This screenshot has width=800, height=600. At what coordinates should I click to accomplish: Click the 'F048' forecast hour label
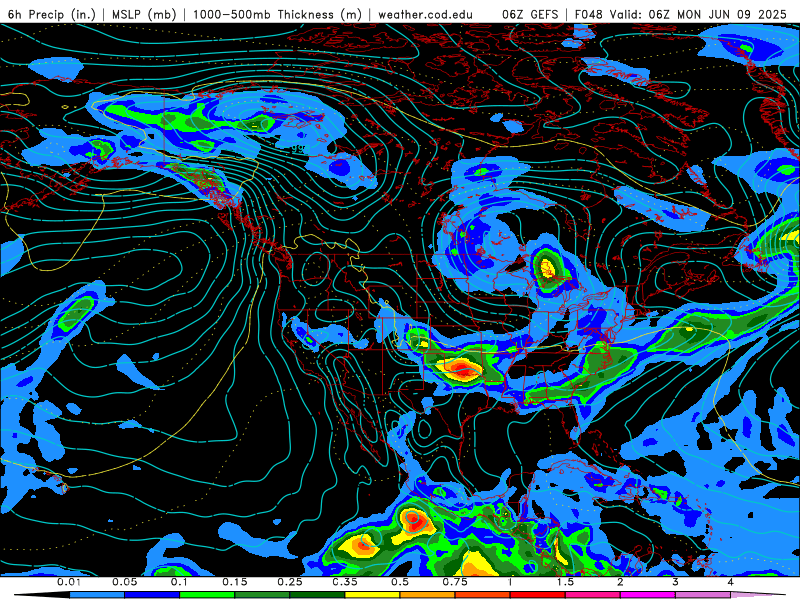click(589, 14)
